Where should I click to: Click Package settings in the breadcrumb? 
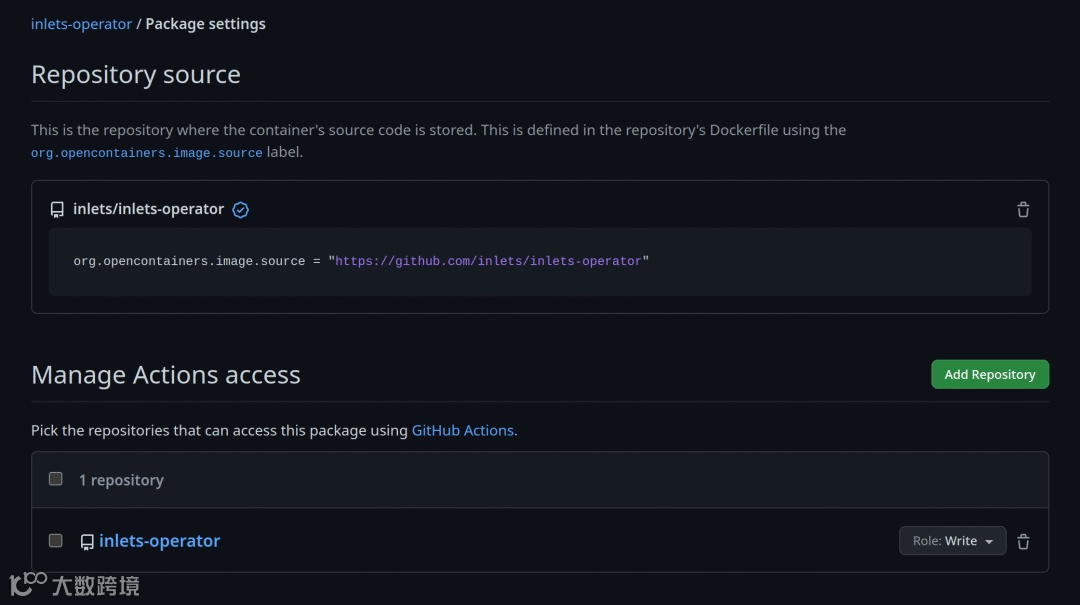click(x=205, y=24)
